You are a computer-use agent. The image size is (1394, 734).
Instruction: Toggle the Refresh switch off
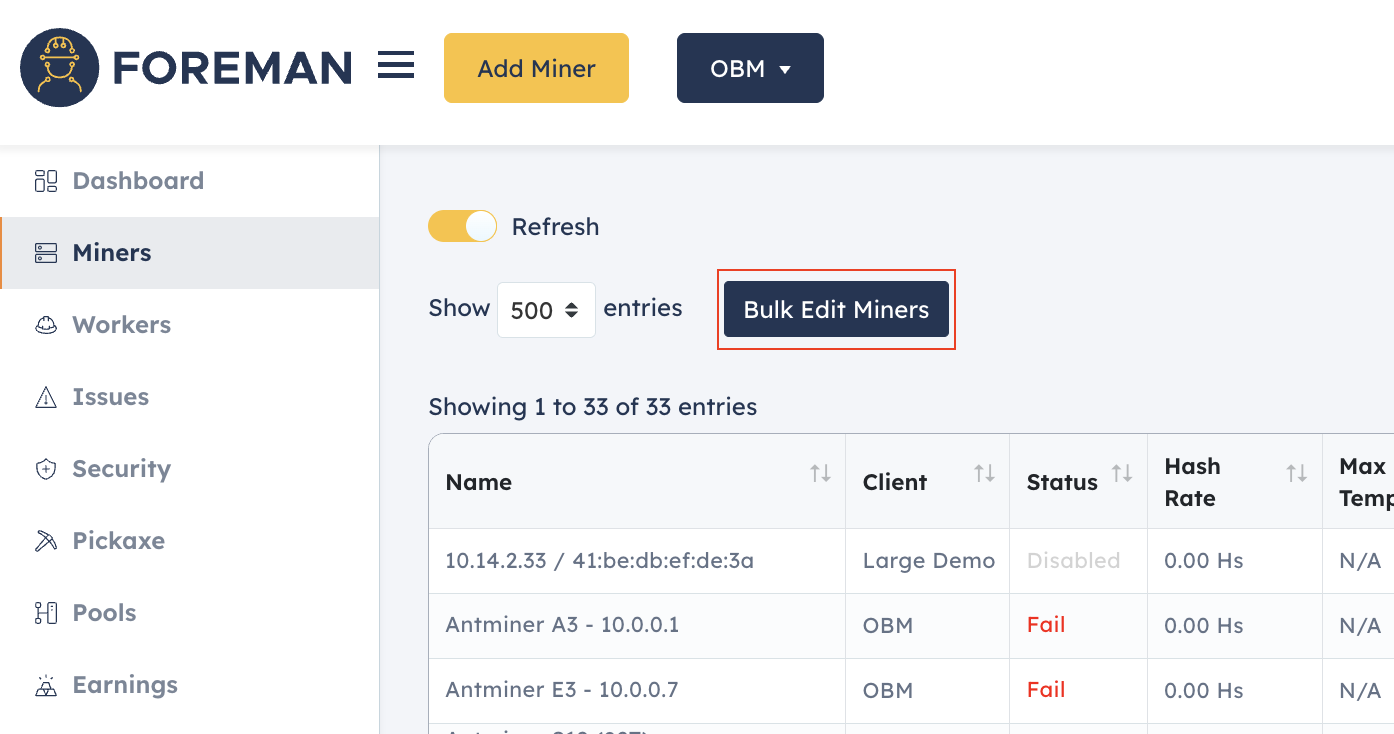(462, 227)
